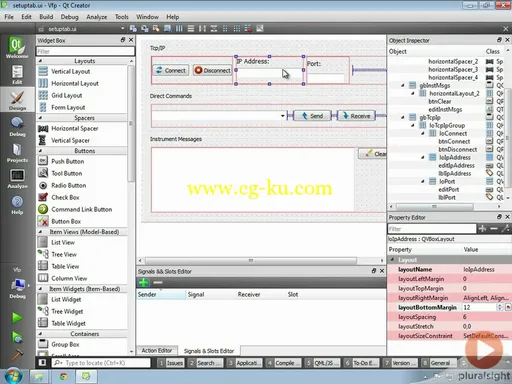Click Edit Tab Order toolbar icon
Screen dimensions: 512x384
[167, 29]
